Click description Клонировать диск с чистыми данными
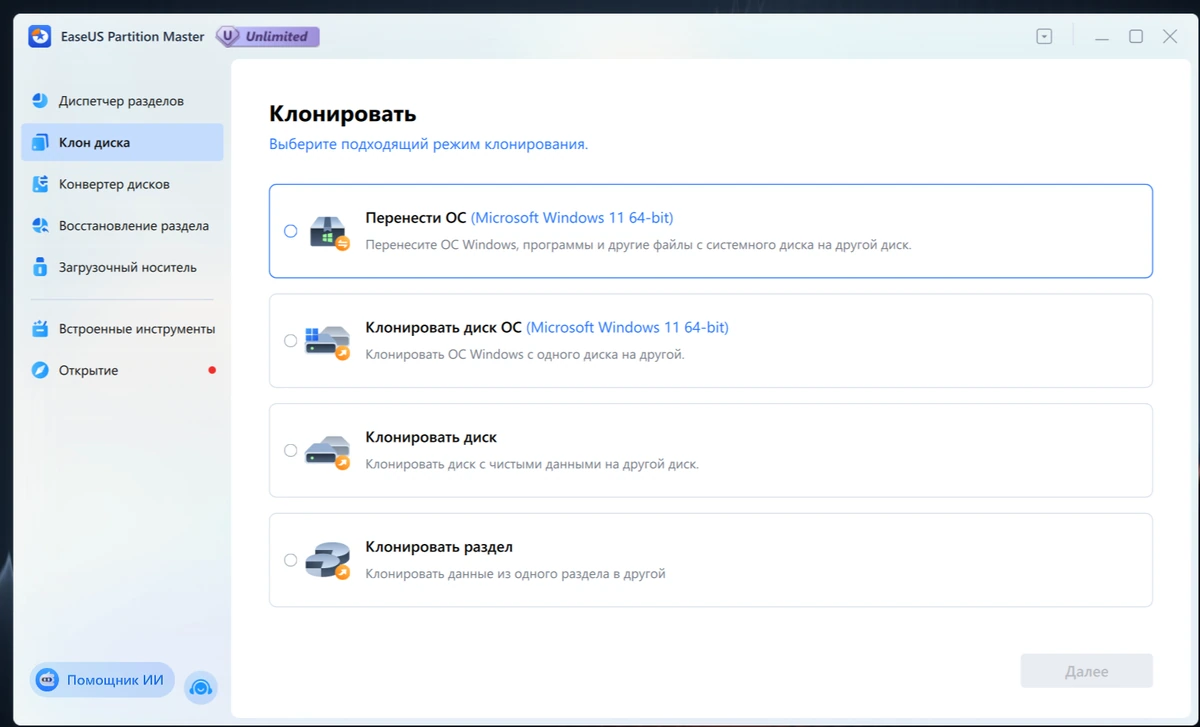Image resolution: width=1200 pixels, height=727 pixels. click(x=532, y=464)
